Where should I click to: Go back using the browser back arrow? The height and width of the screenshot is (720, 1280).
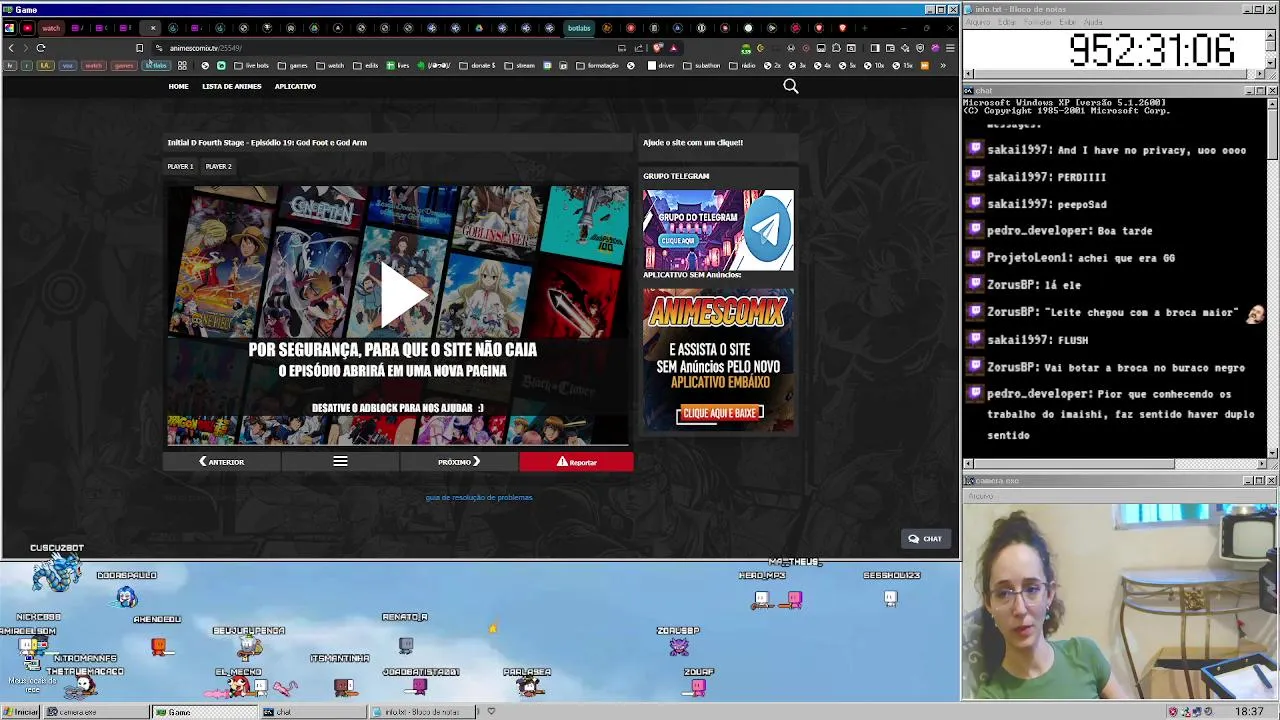click(x=11, y=48)
